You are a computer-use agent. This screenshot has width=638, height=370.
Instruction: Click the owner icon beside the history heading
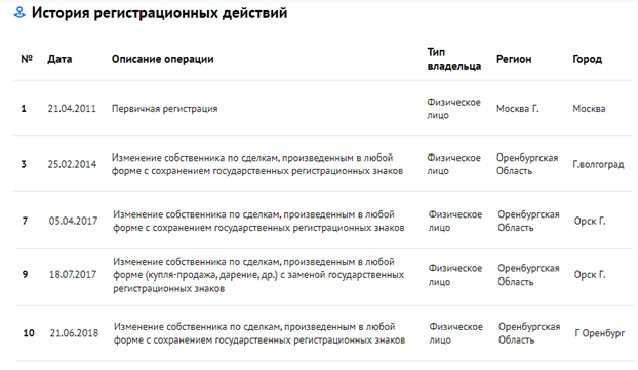[x=19, y=13]
